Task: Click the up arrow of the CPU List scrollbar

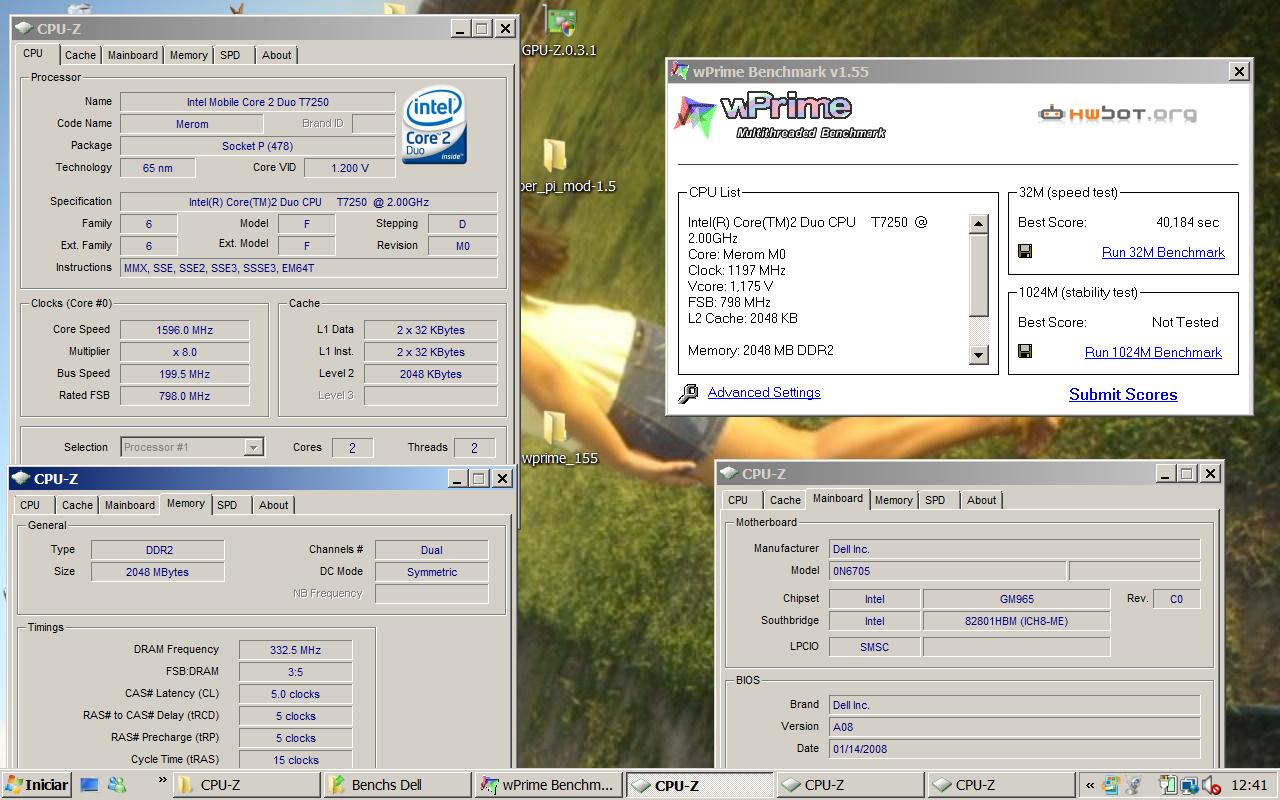Action: [979, 223]
